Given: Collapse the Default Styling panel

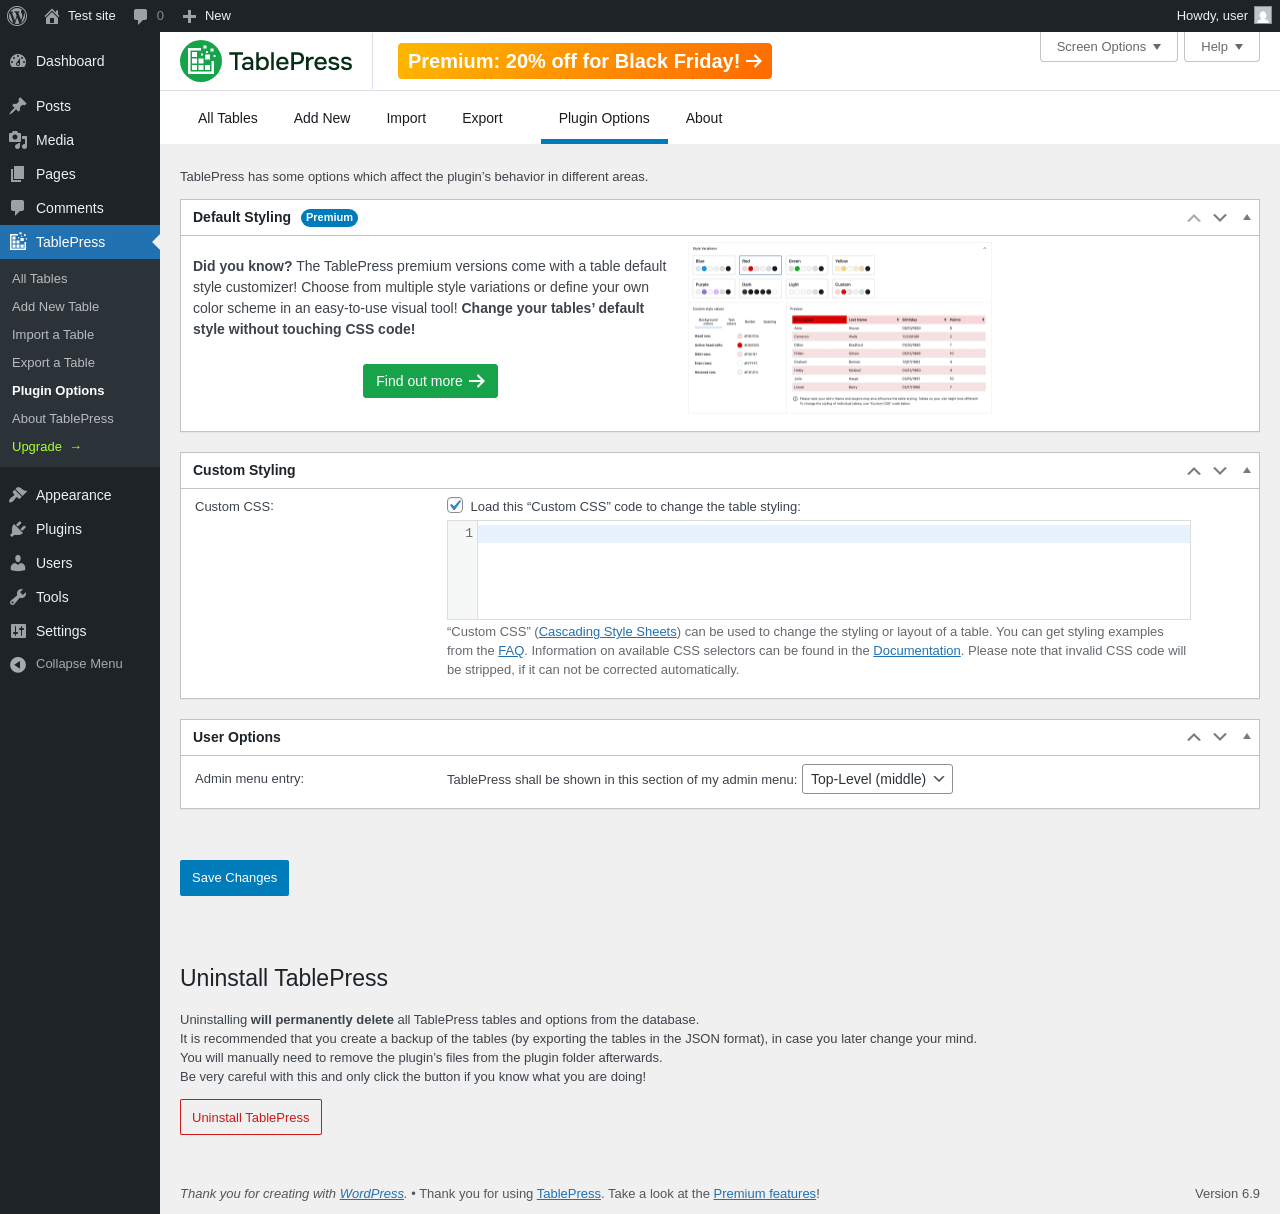Looking at the screenshot, I should [x=1247, y=217].
